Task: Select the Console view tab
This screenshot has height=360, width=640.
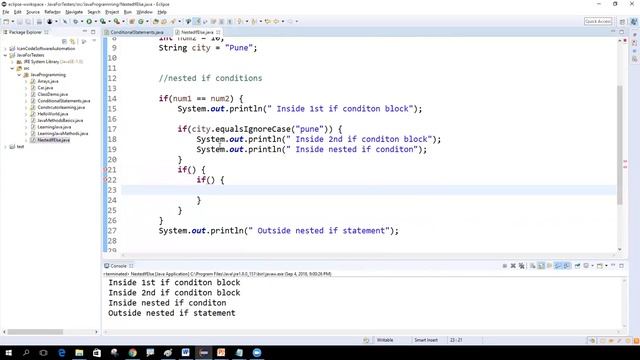Action: click(118, 266)
